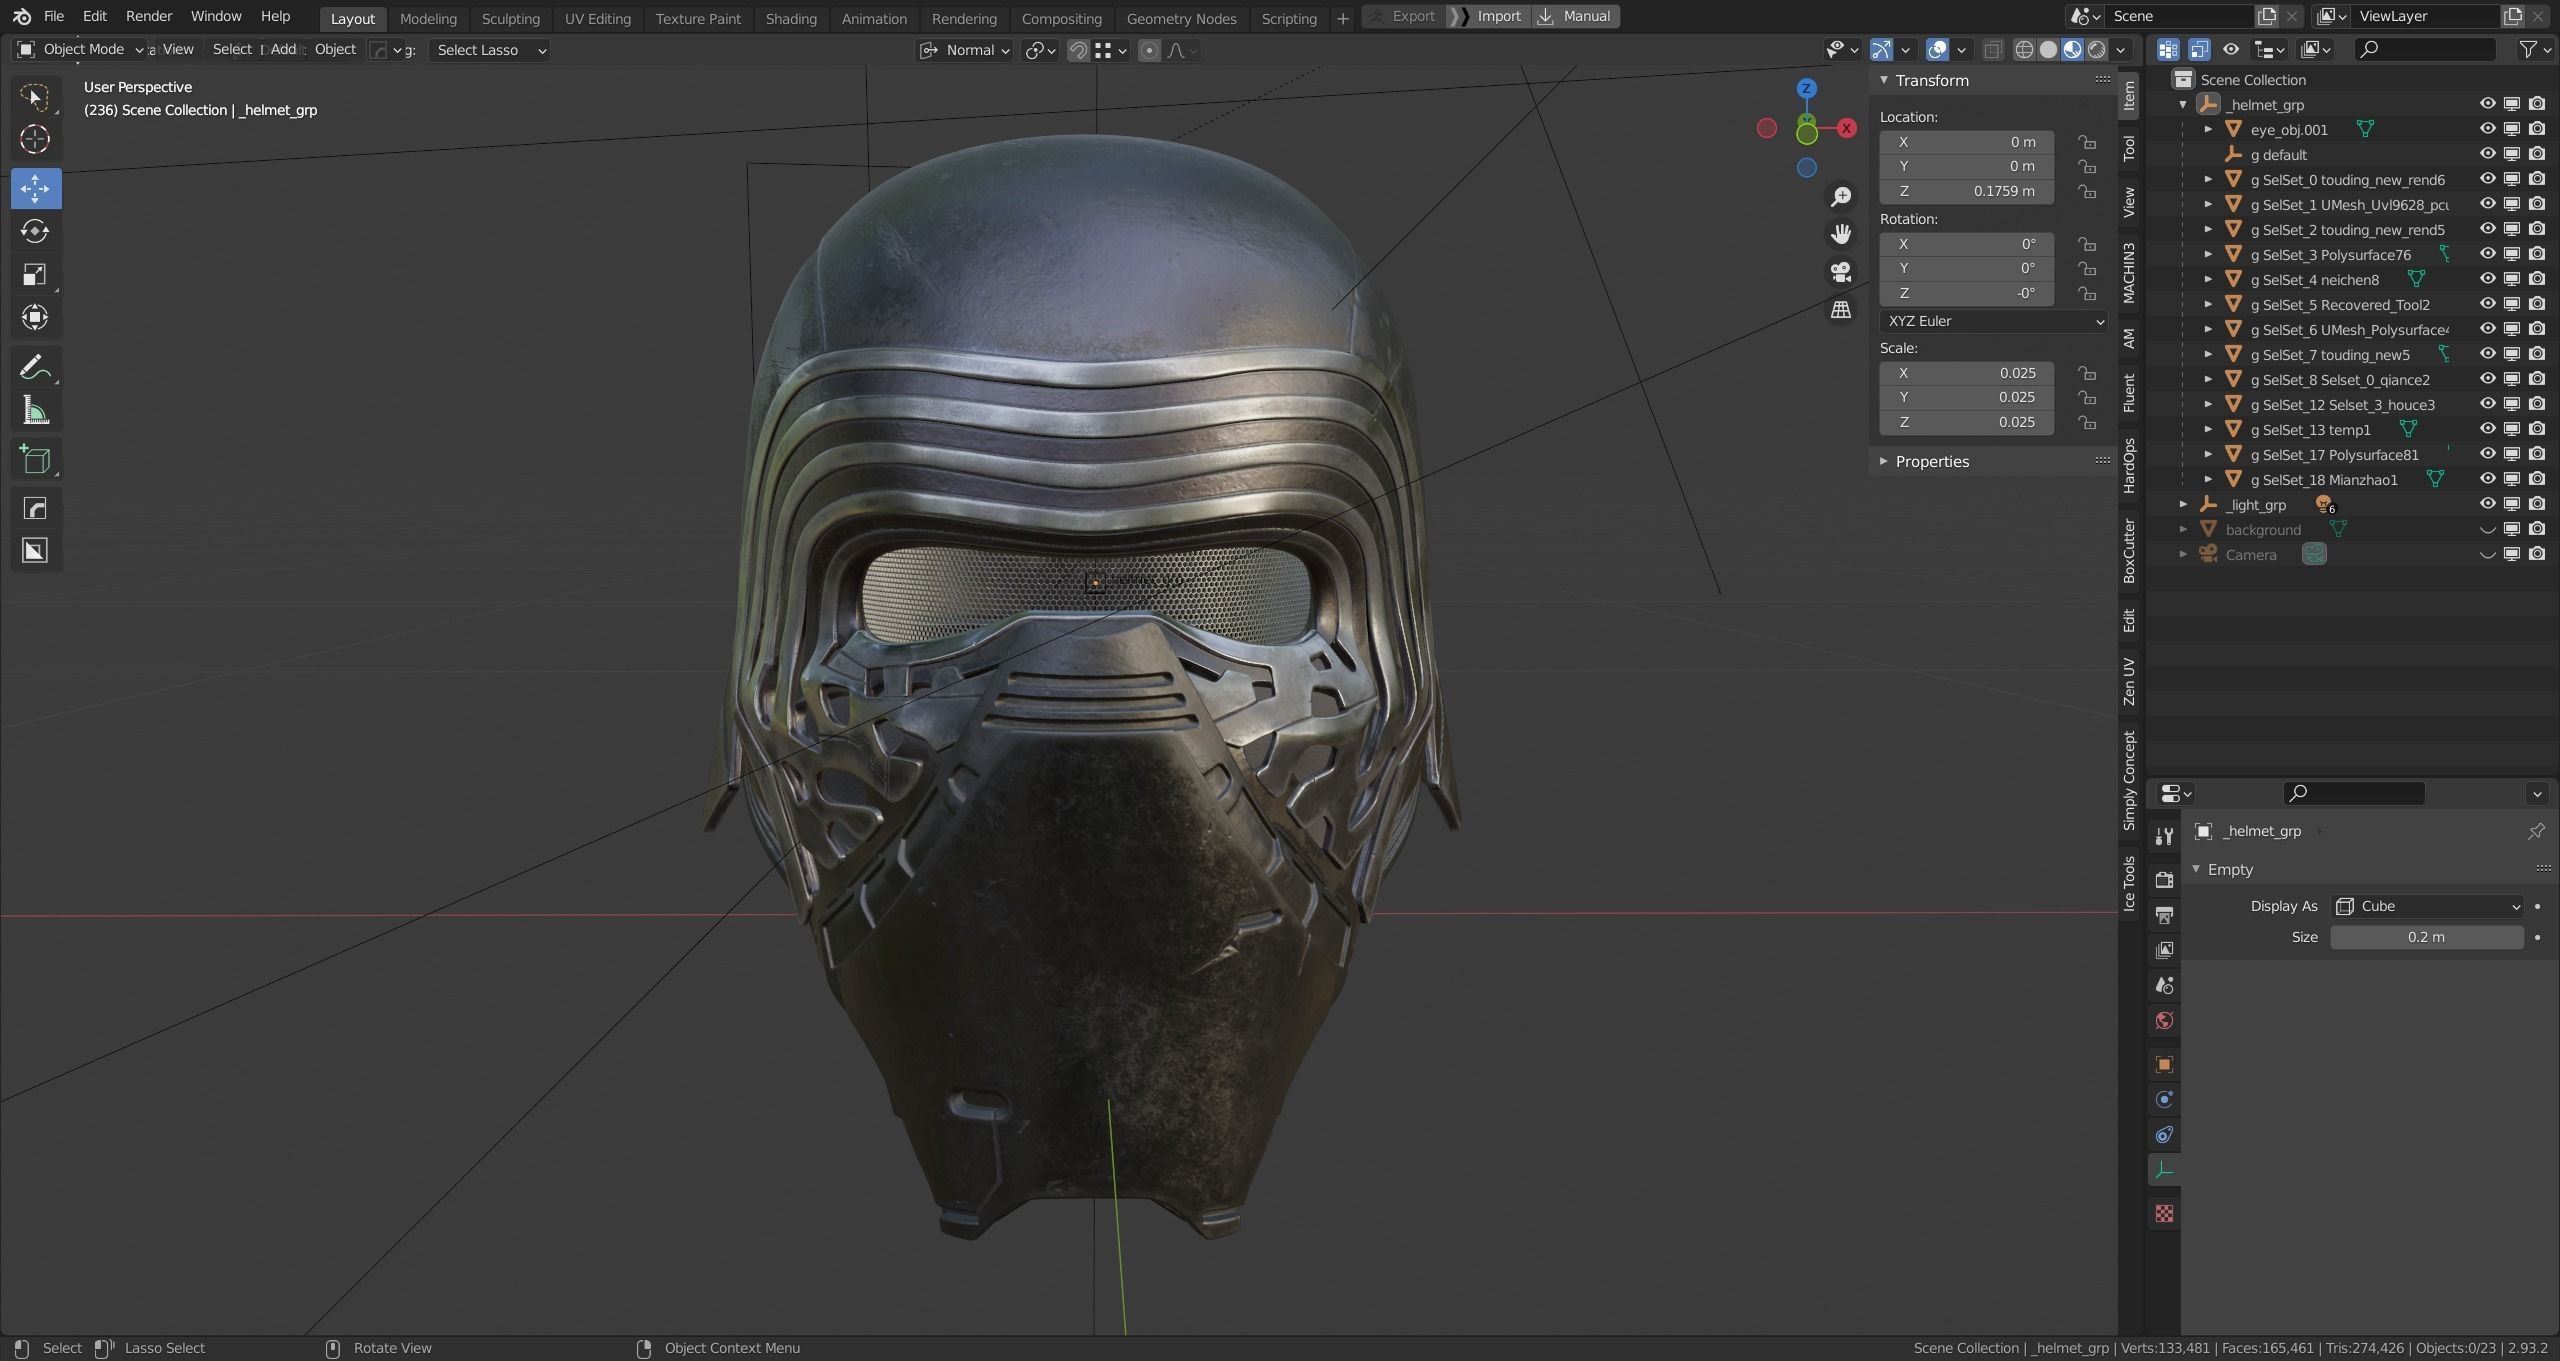Viewport: 2560px width, 1361px height.
Task: Expand g SelSet_3 Polysurface76 in outliner
Action: click(x=2208, y=254)
